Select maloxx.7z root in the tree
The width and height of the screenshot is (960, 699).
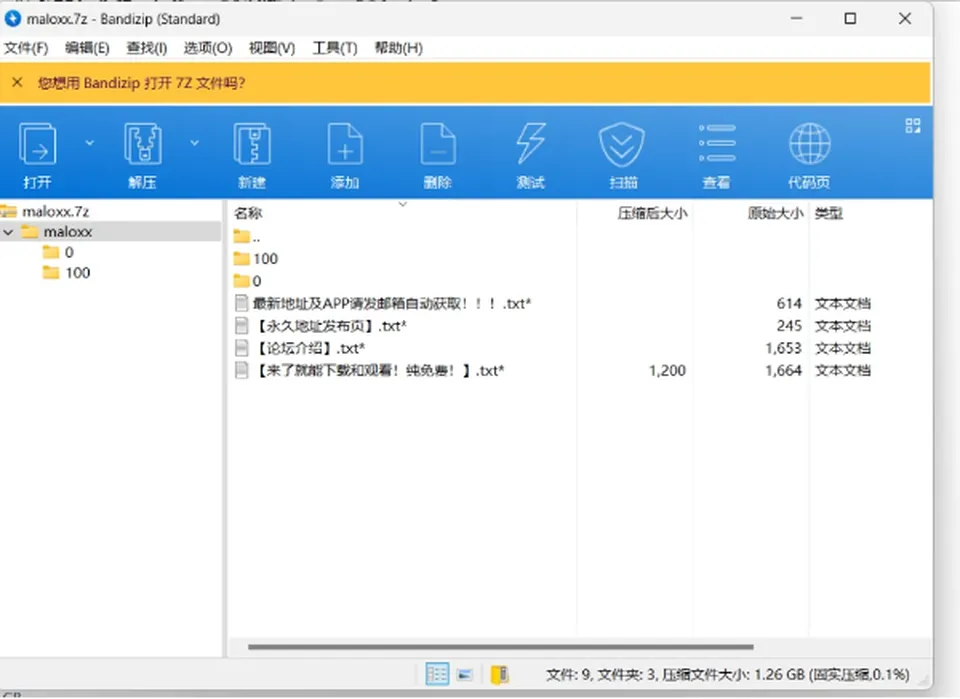[x=55, y=212]
